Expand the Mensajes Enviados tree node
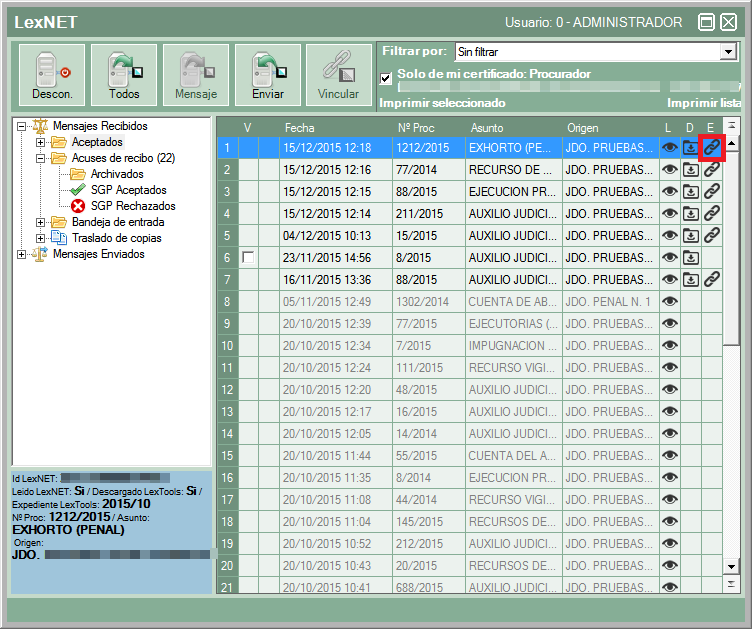 pos(22,254)
